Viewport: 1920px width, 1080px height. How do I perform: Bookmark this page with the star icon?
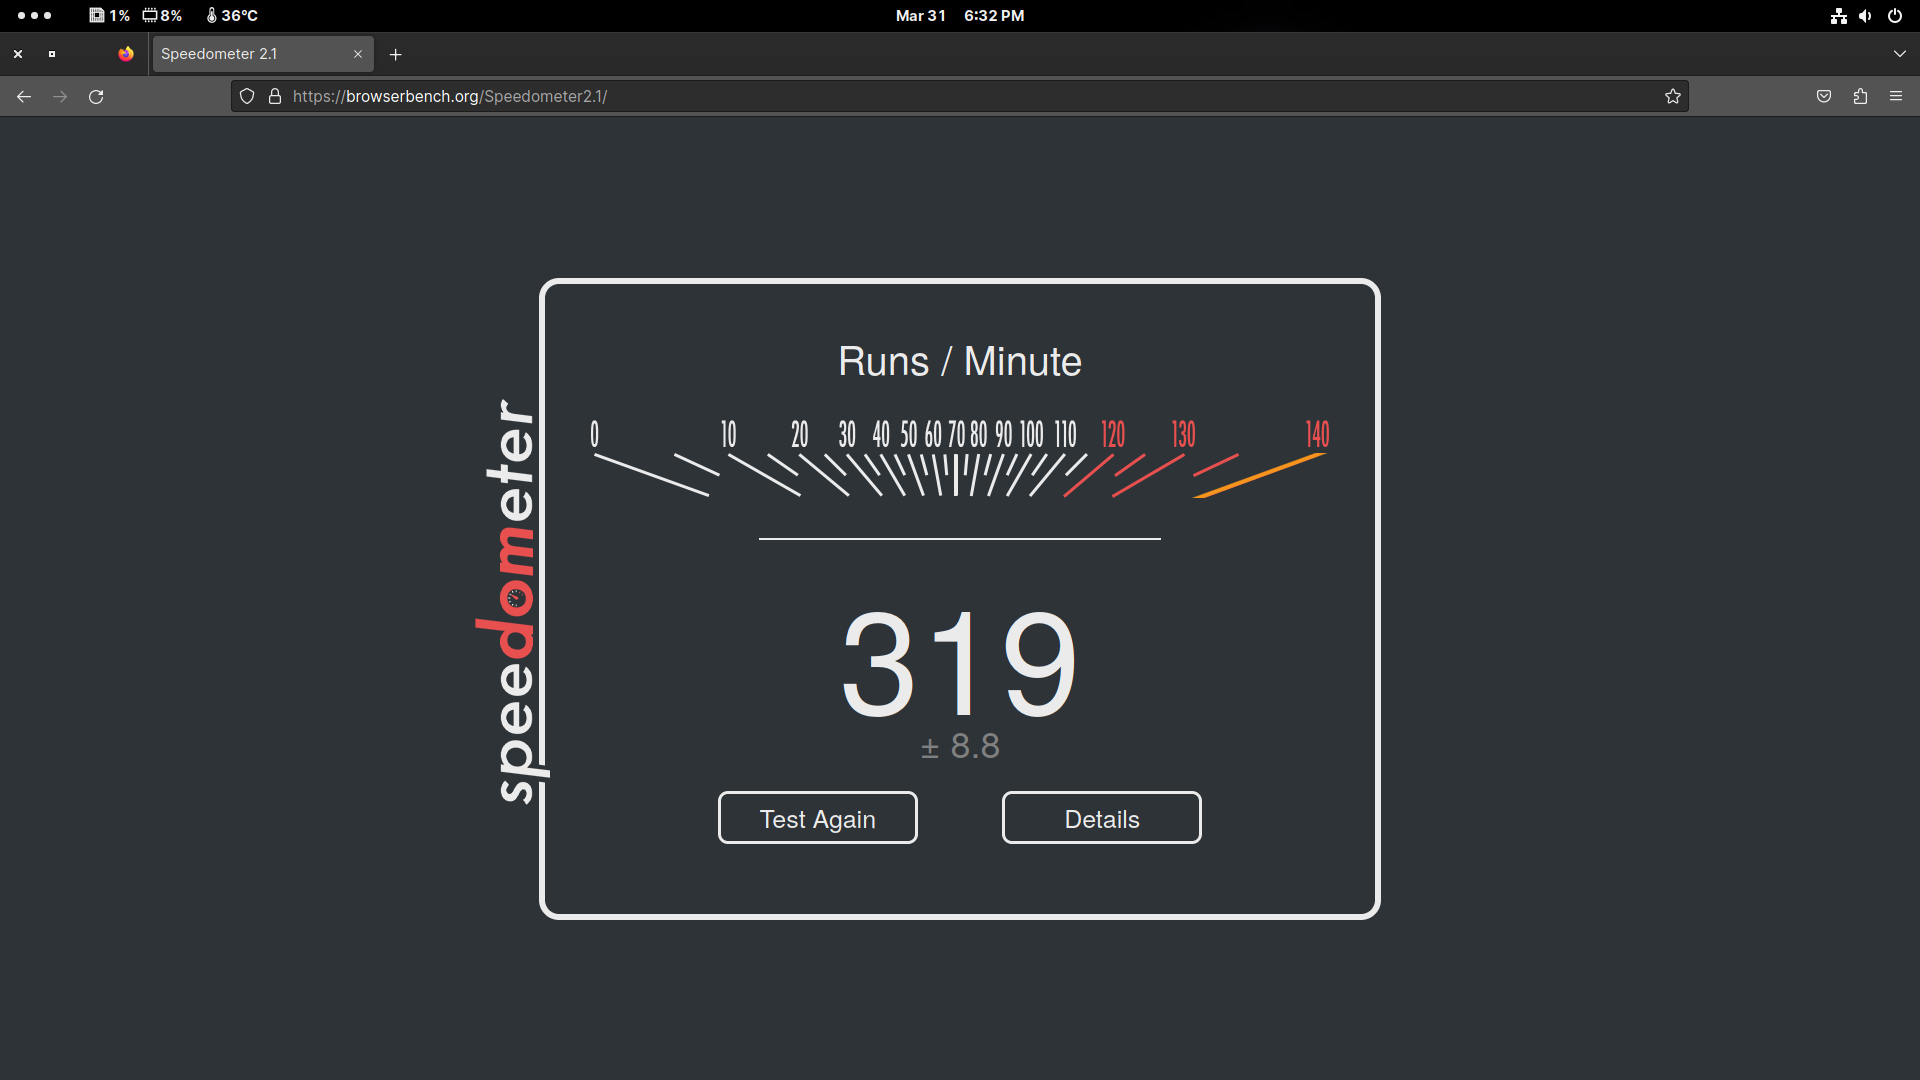[x=1672, y=96]
